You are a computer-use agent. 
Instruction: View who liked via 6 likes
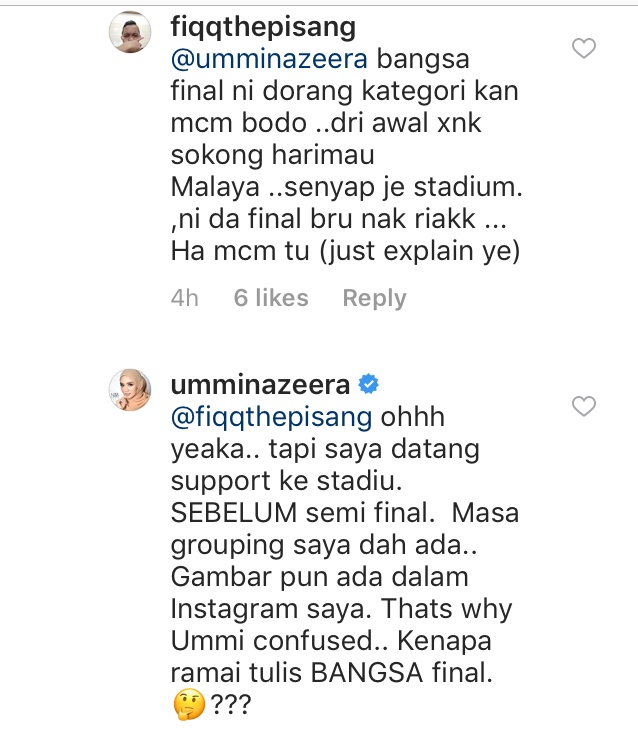[271, 298]
